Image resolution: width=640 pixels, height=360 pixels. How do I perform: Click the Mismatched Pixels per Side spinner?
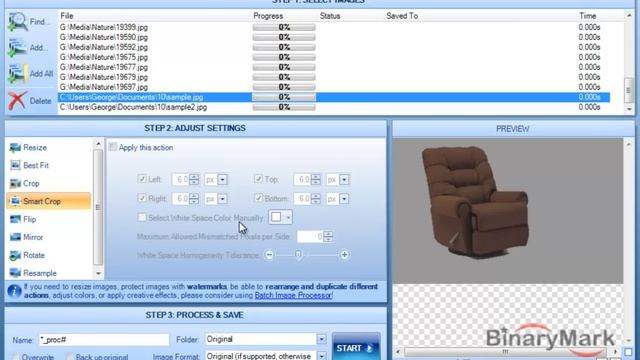pos(329,237)
